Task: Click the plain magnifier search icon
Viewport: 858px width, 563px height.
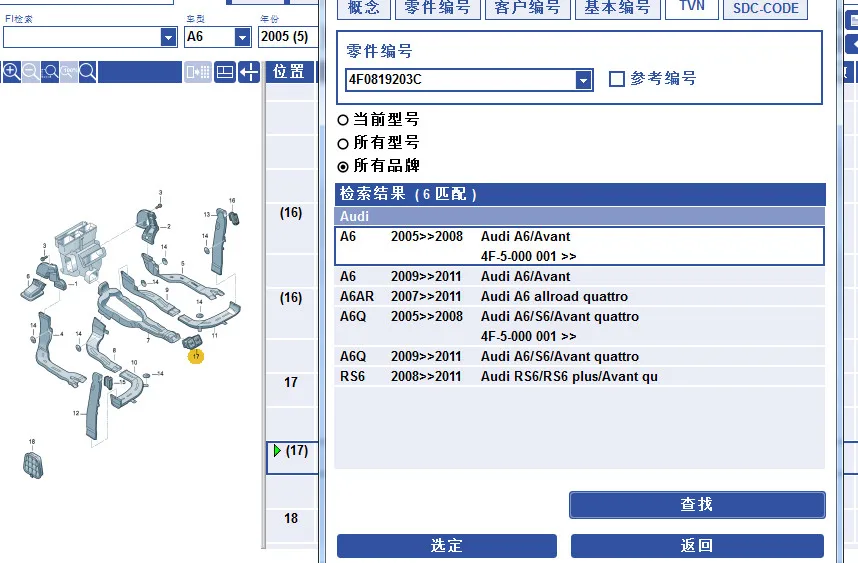Action: coord(88,72)
